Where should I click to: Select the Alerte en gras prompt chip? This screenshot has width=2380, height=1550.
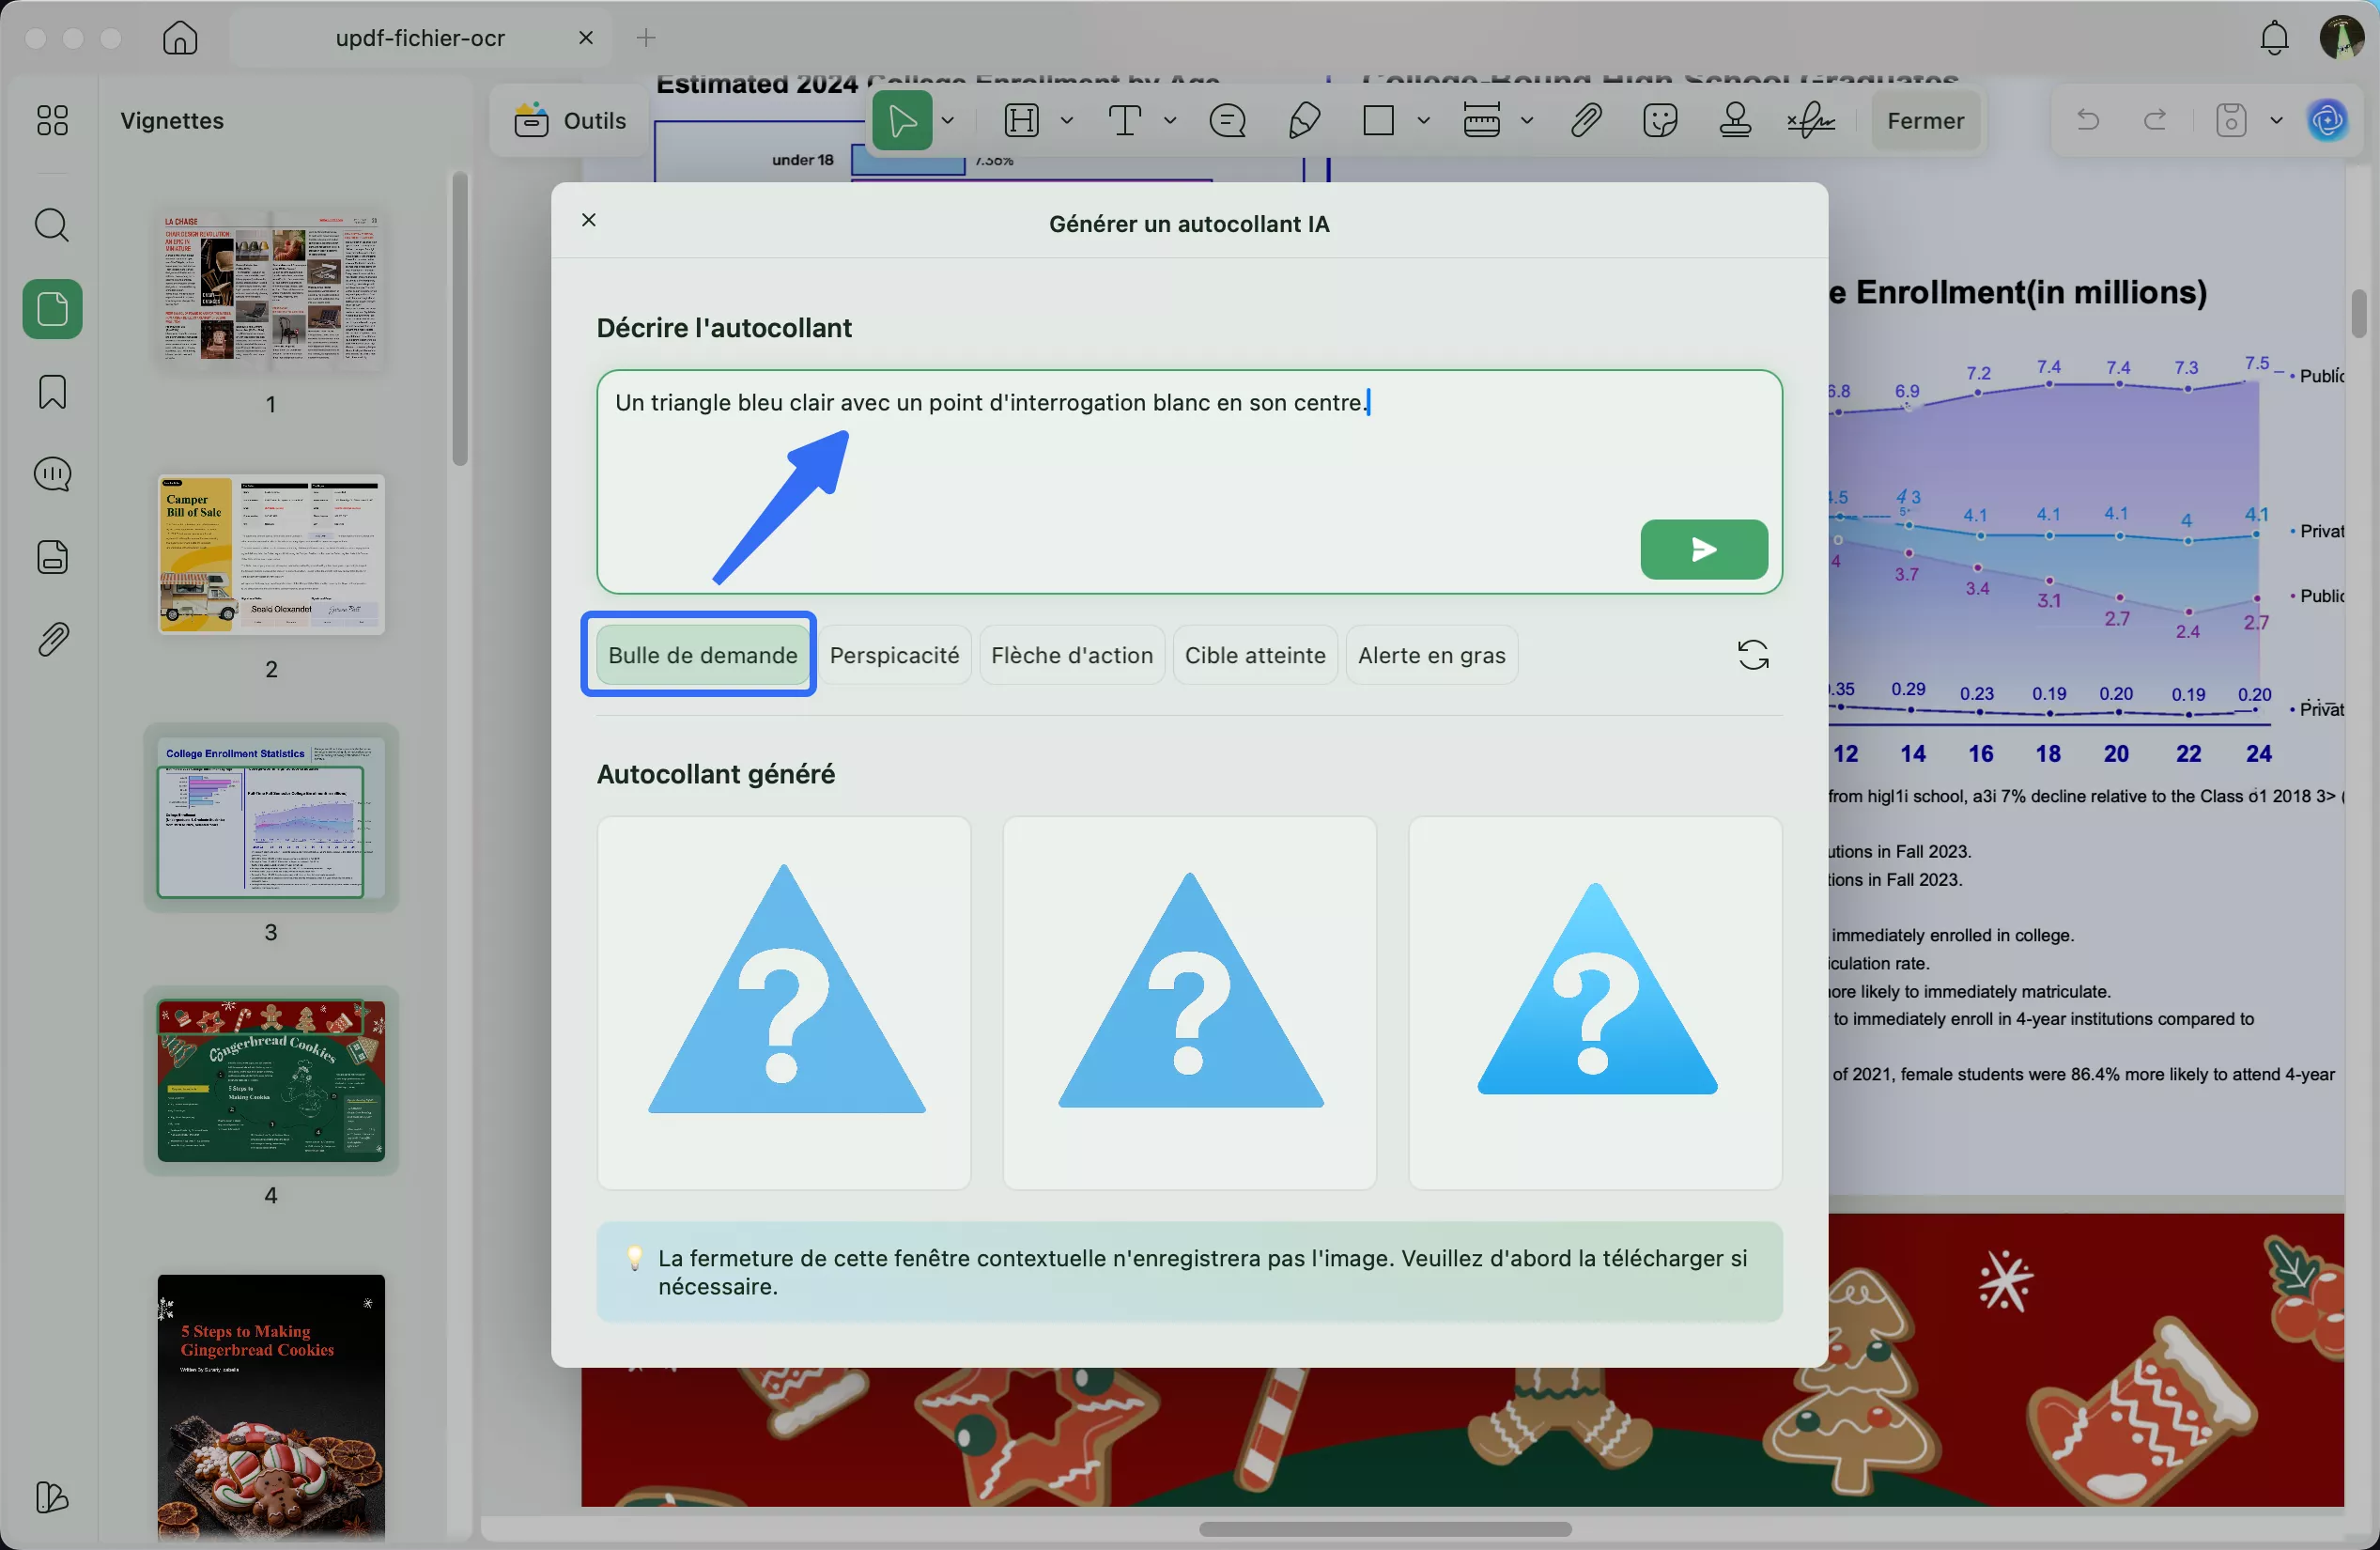(1431, 655)
